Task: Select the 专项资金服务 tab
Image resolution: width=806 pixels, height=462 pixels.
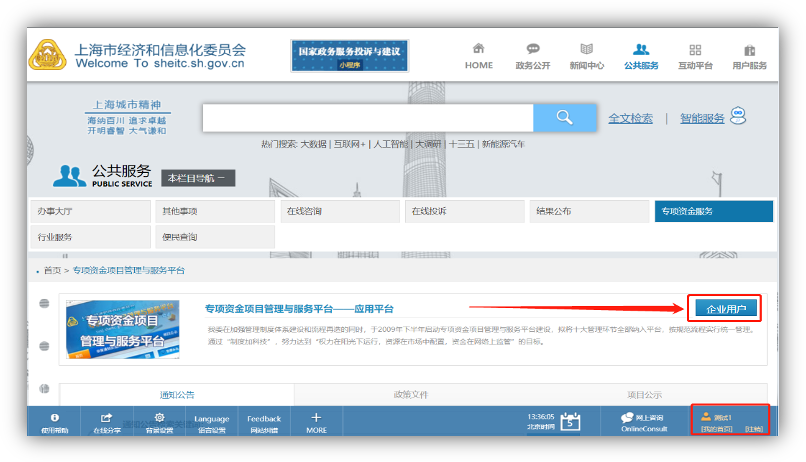Action: click(713, 211)
